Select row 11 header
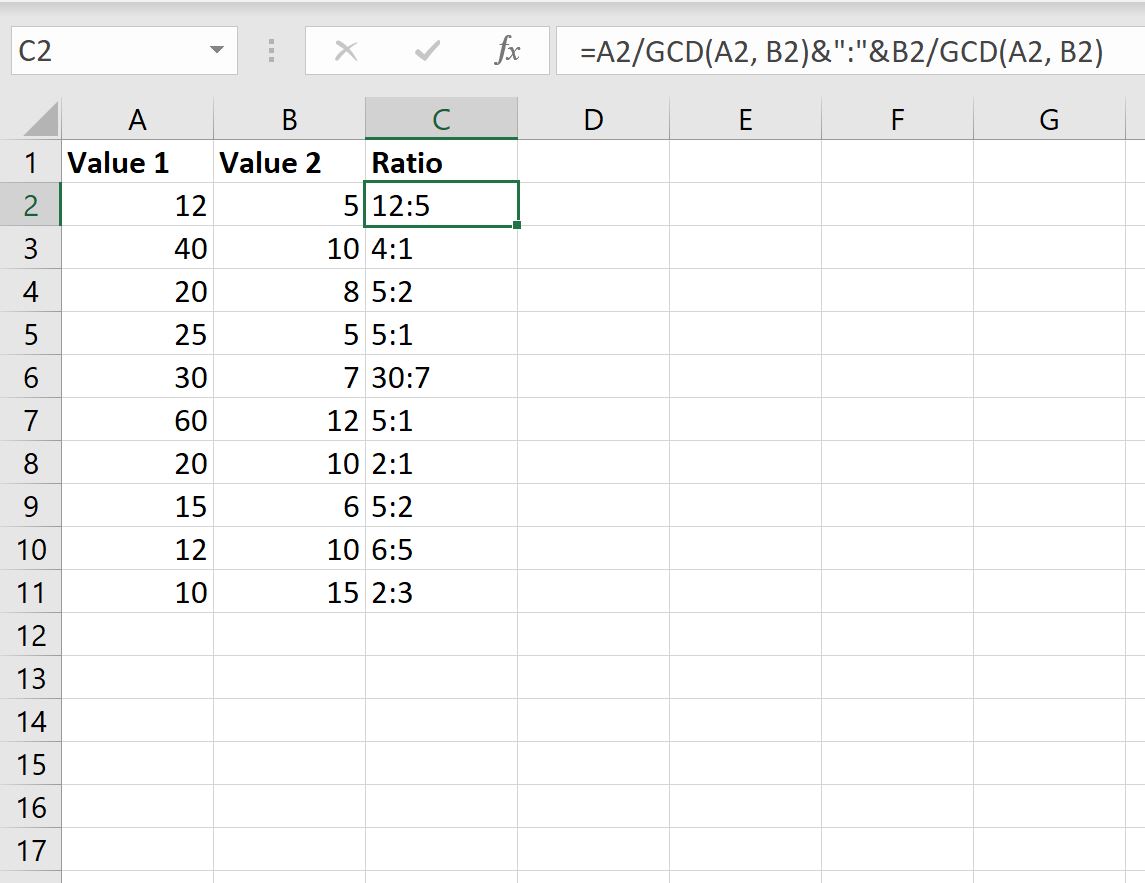The height and width of the screenshot is (883, 1145). (x=32, y=592)
